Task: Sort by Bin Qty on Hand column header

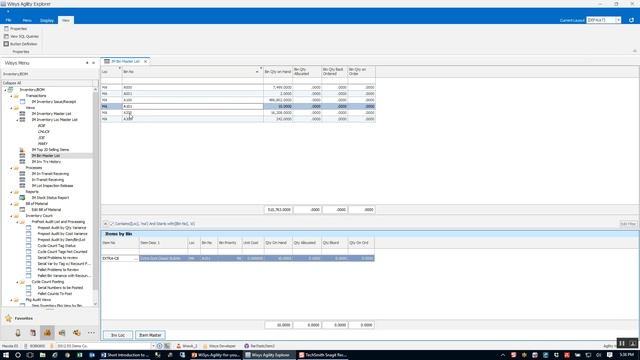Action: 278,72
